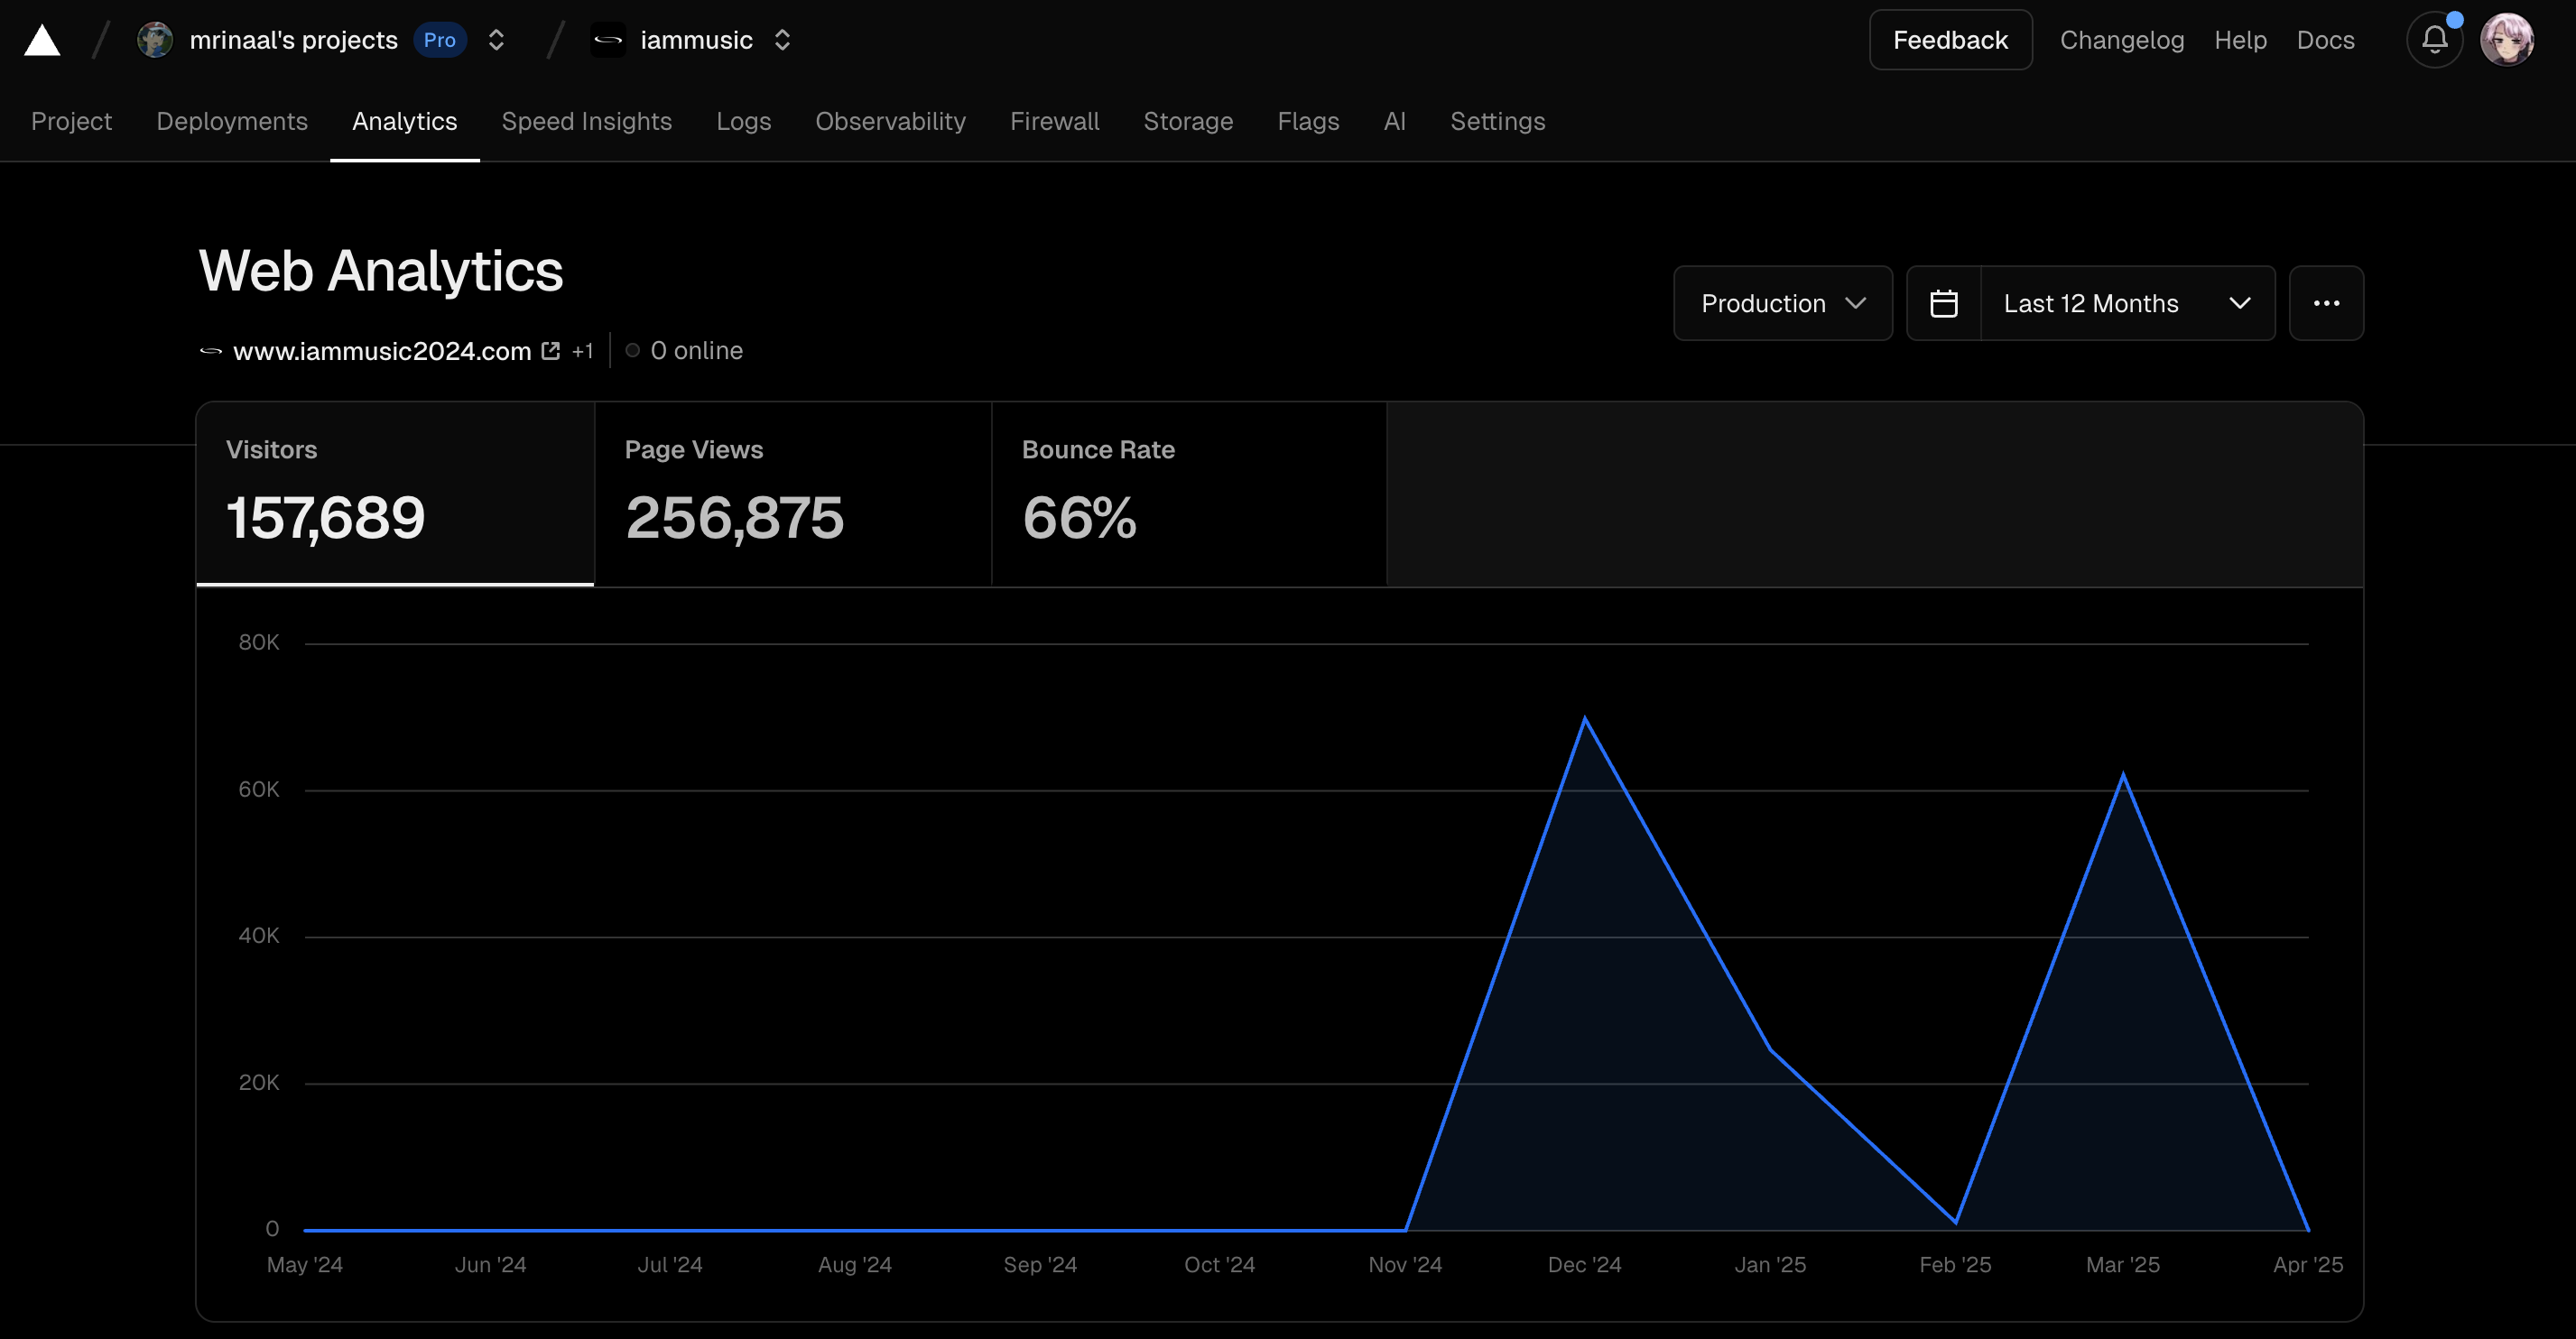
Task: Click the 256,875 page views value
Action: [x=735, y=518]
